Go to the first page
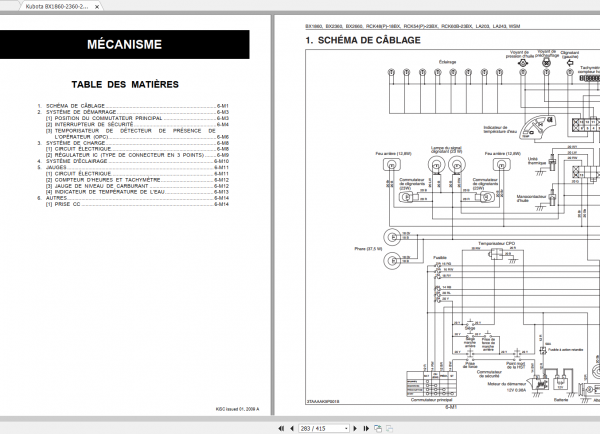Screen dimensions: 600x434 click(281, 428)
